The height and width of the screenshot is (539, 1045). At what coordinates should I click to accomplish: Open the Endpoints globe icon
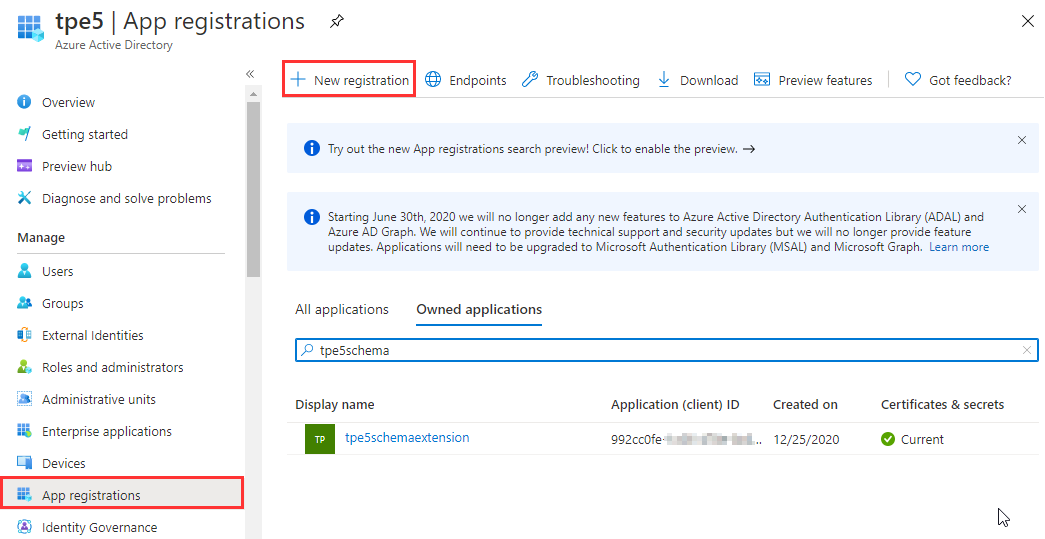pyautogui.click(x=433, y=80)
